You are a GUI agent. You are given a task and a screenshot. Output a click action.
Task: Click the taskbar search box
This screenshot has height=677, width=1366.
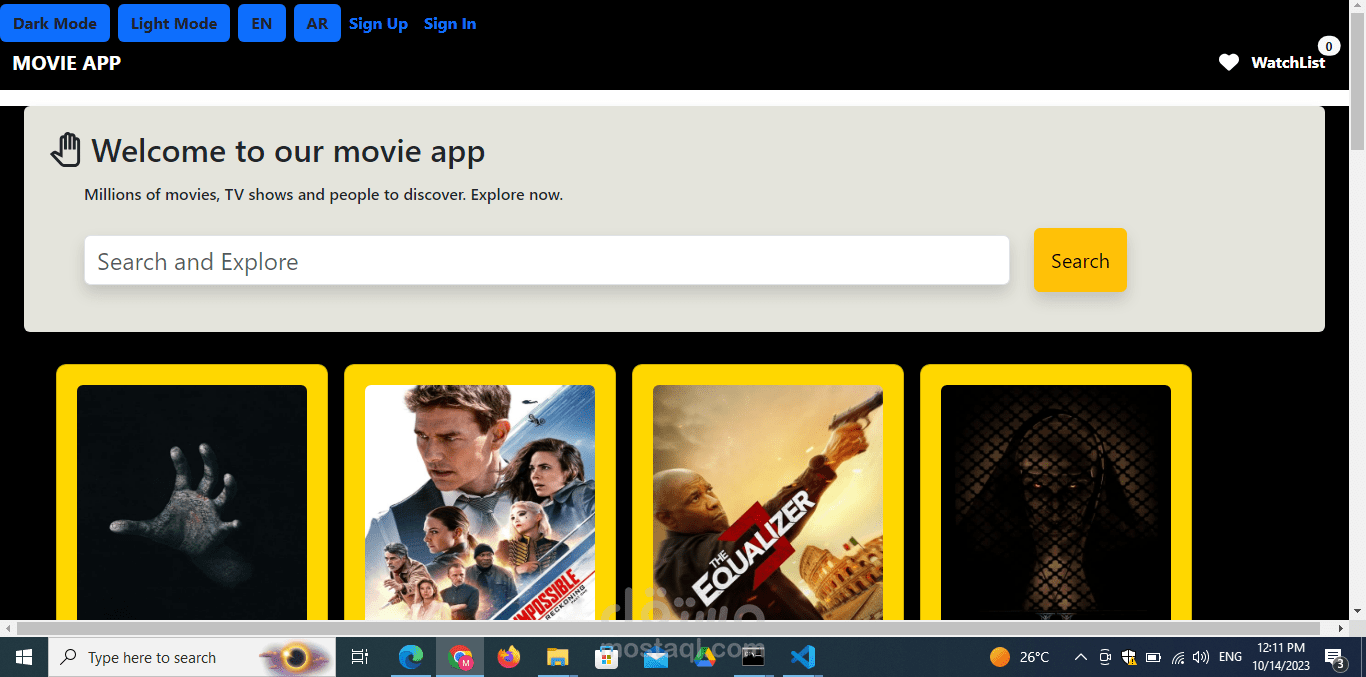(192, 657)
